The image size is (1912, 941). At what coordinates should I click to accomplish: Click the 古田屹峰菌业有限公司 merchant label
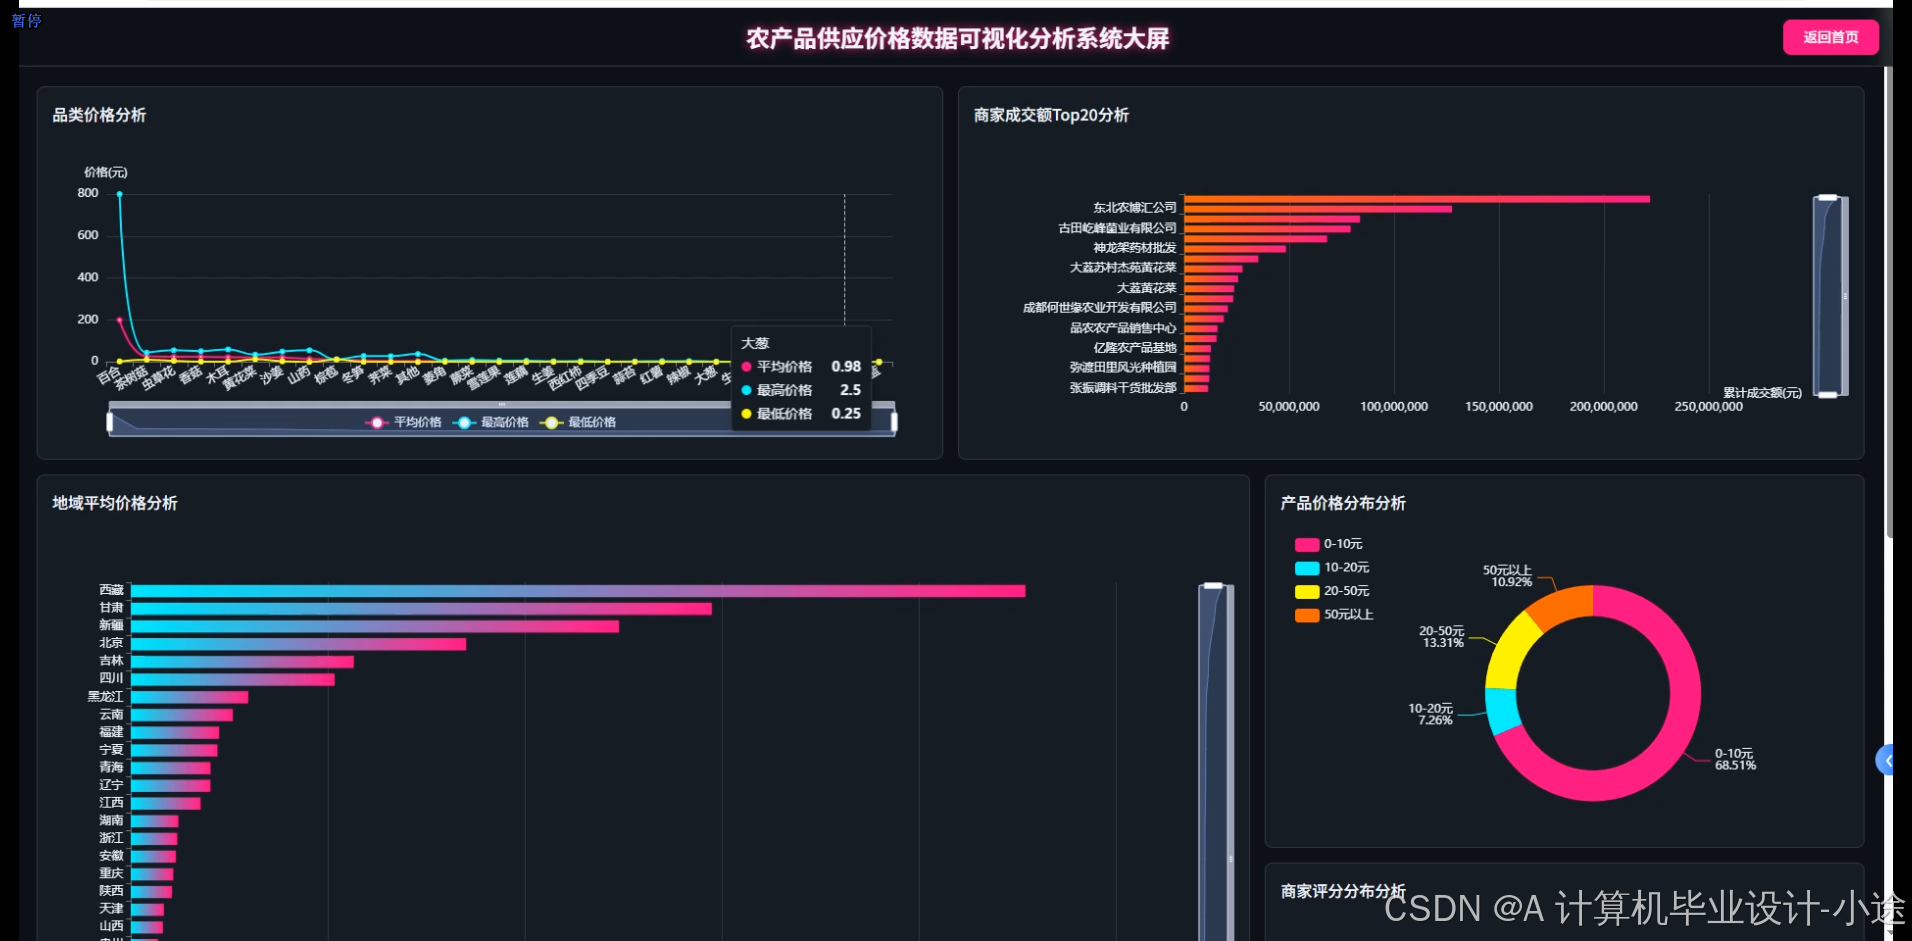pos(1117,228)
